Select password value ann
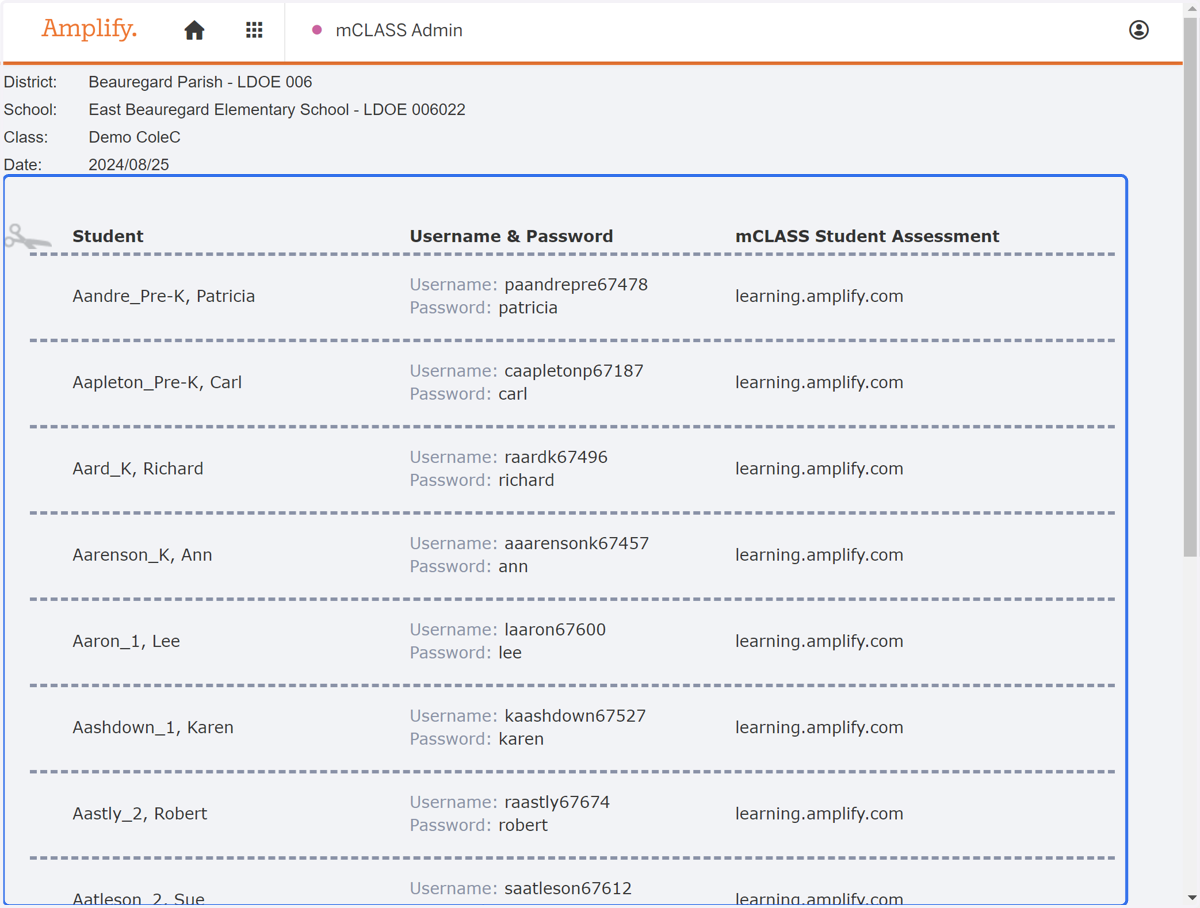This screenshot has width=1200, height=908. (x=513, y=566)
